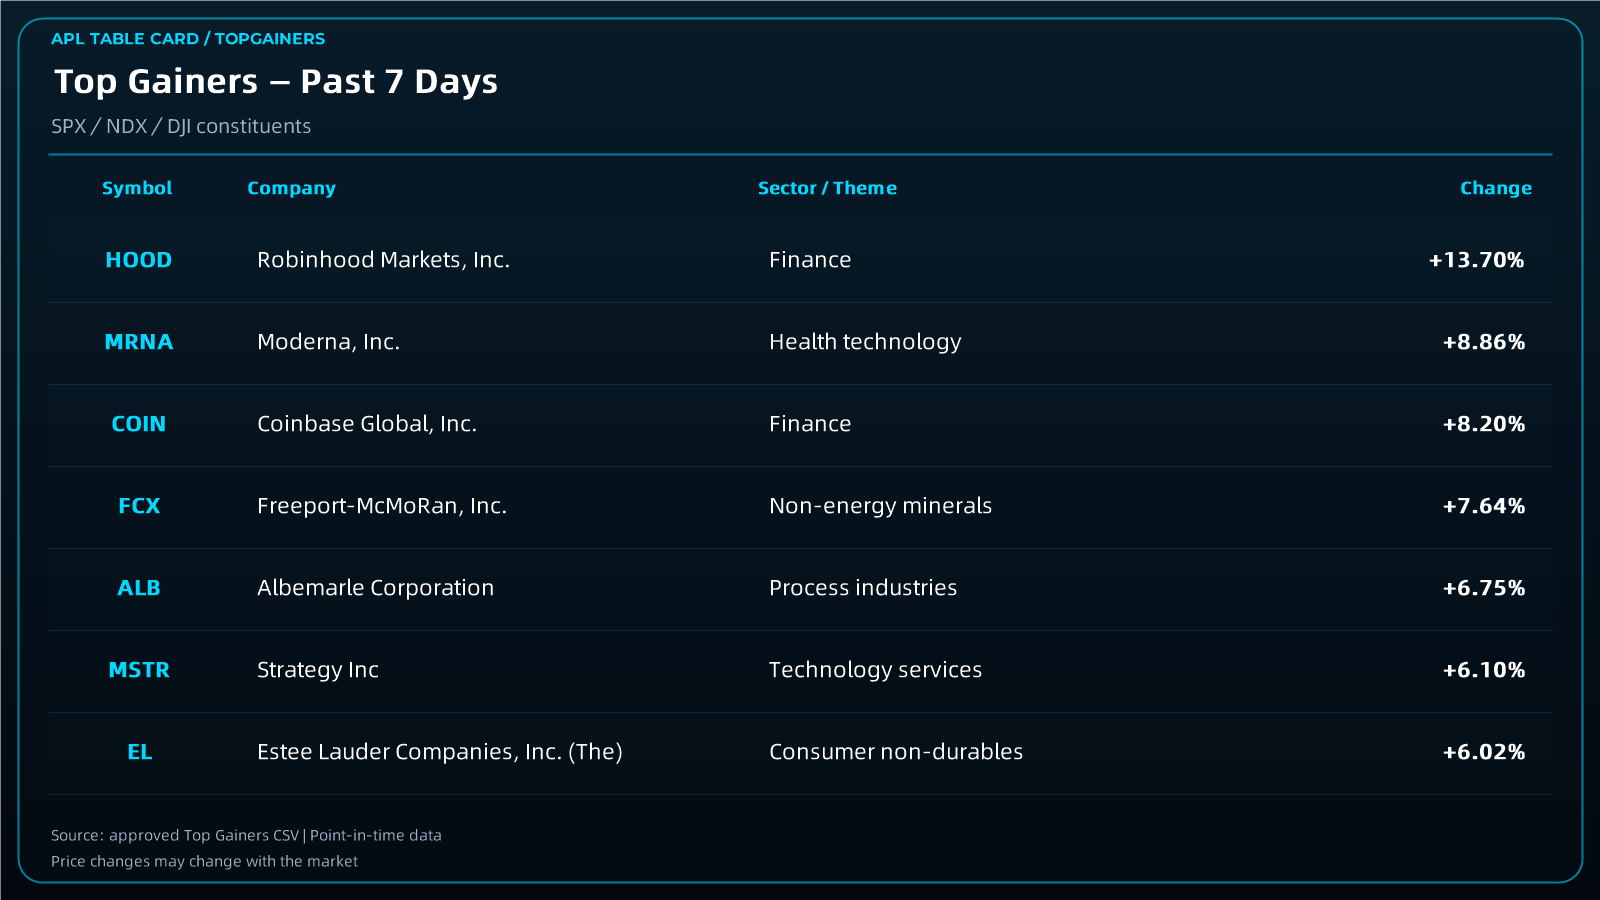
Task: Select the +8.20% change value
Action: pyautogui.click(x=1484, y=424)
